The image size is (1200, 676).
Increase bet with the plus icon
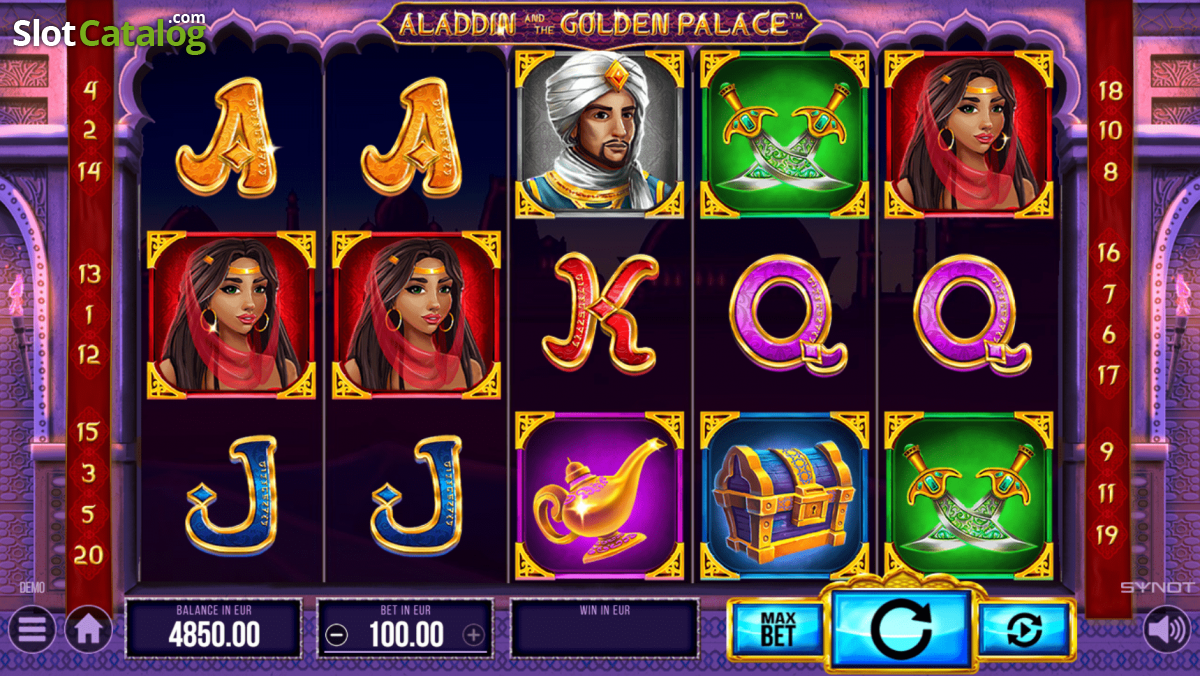(x=473, y=634)
